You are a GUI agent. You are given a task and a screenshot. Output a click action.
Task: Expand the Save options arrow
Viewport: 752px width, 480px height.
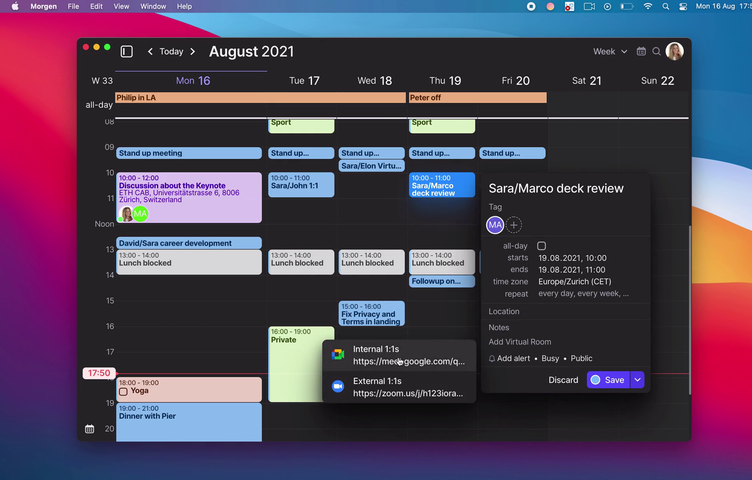[x=637, y=380]
